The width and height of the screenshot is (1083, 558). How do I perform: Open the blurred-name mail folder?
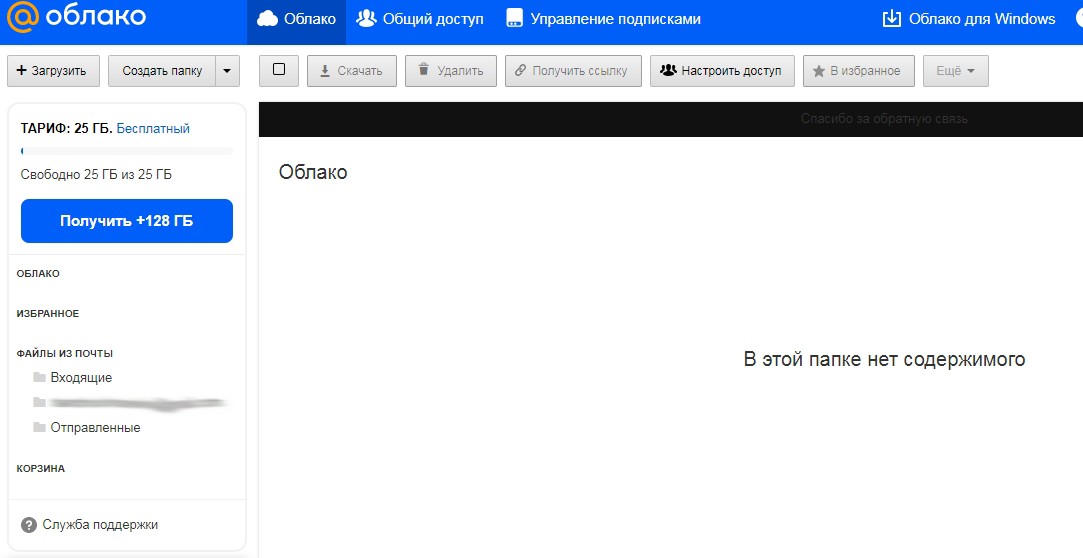tap(138, 403)
